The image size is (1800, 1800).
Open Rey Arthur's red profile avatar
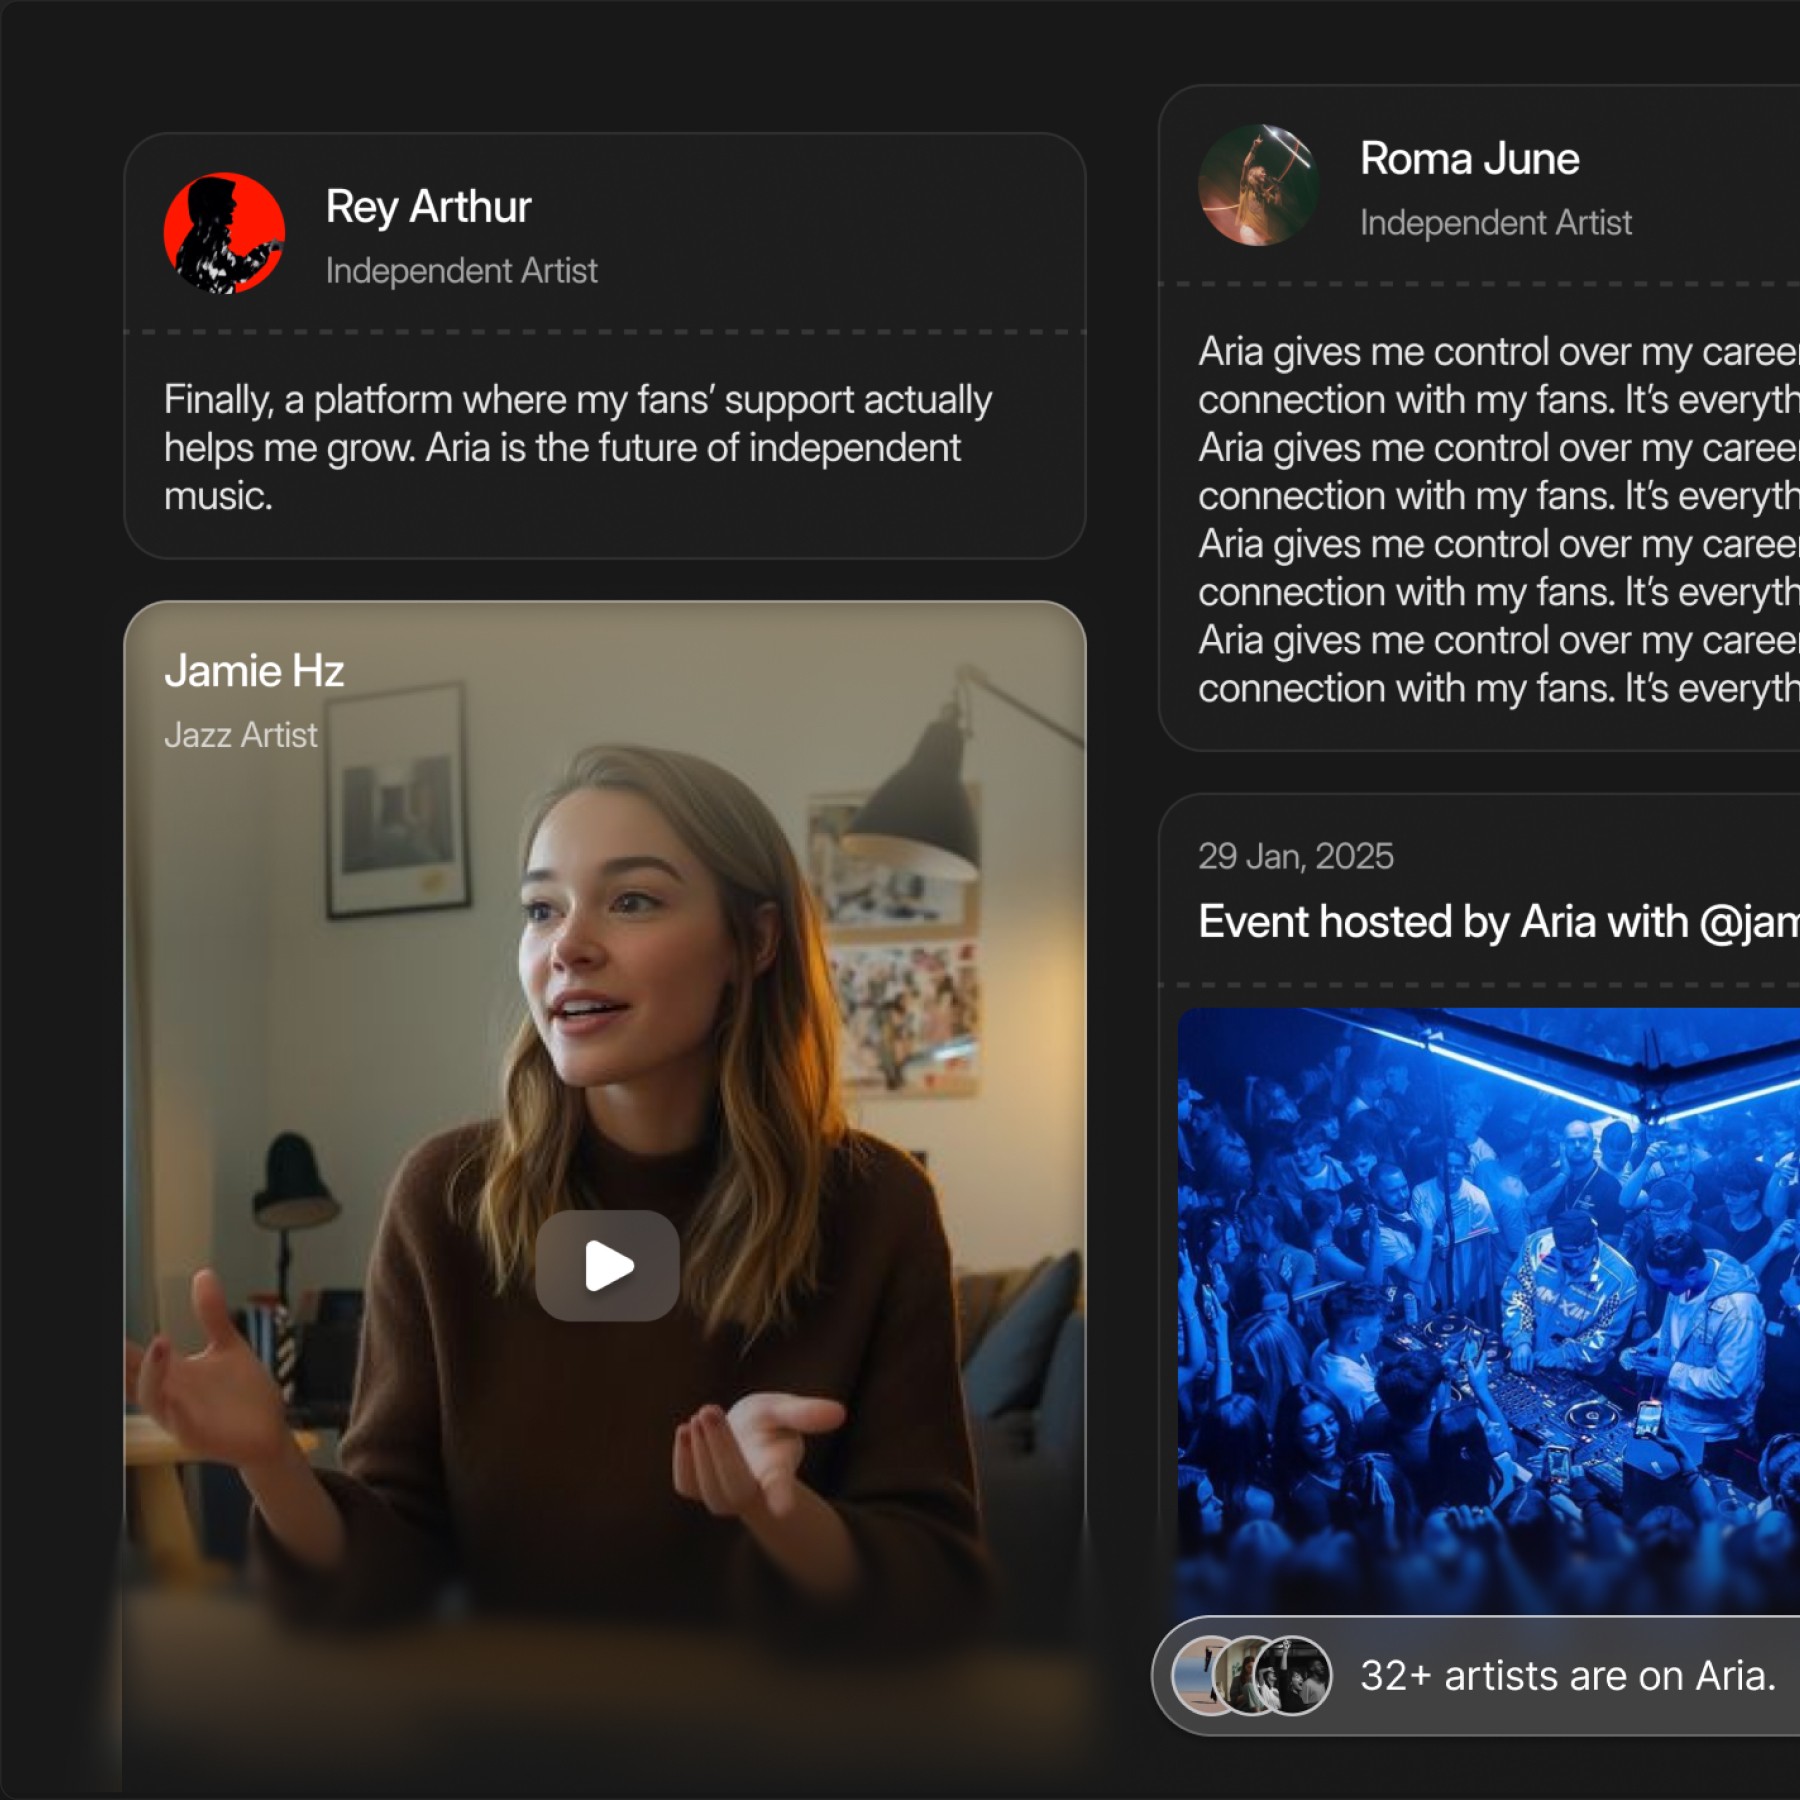pos(224,233)
